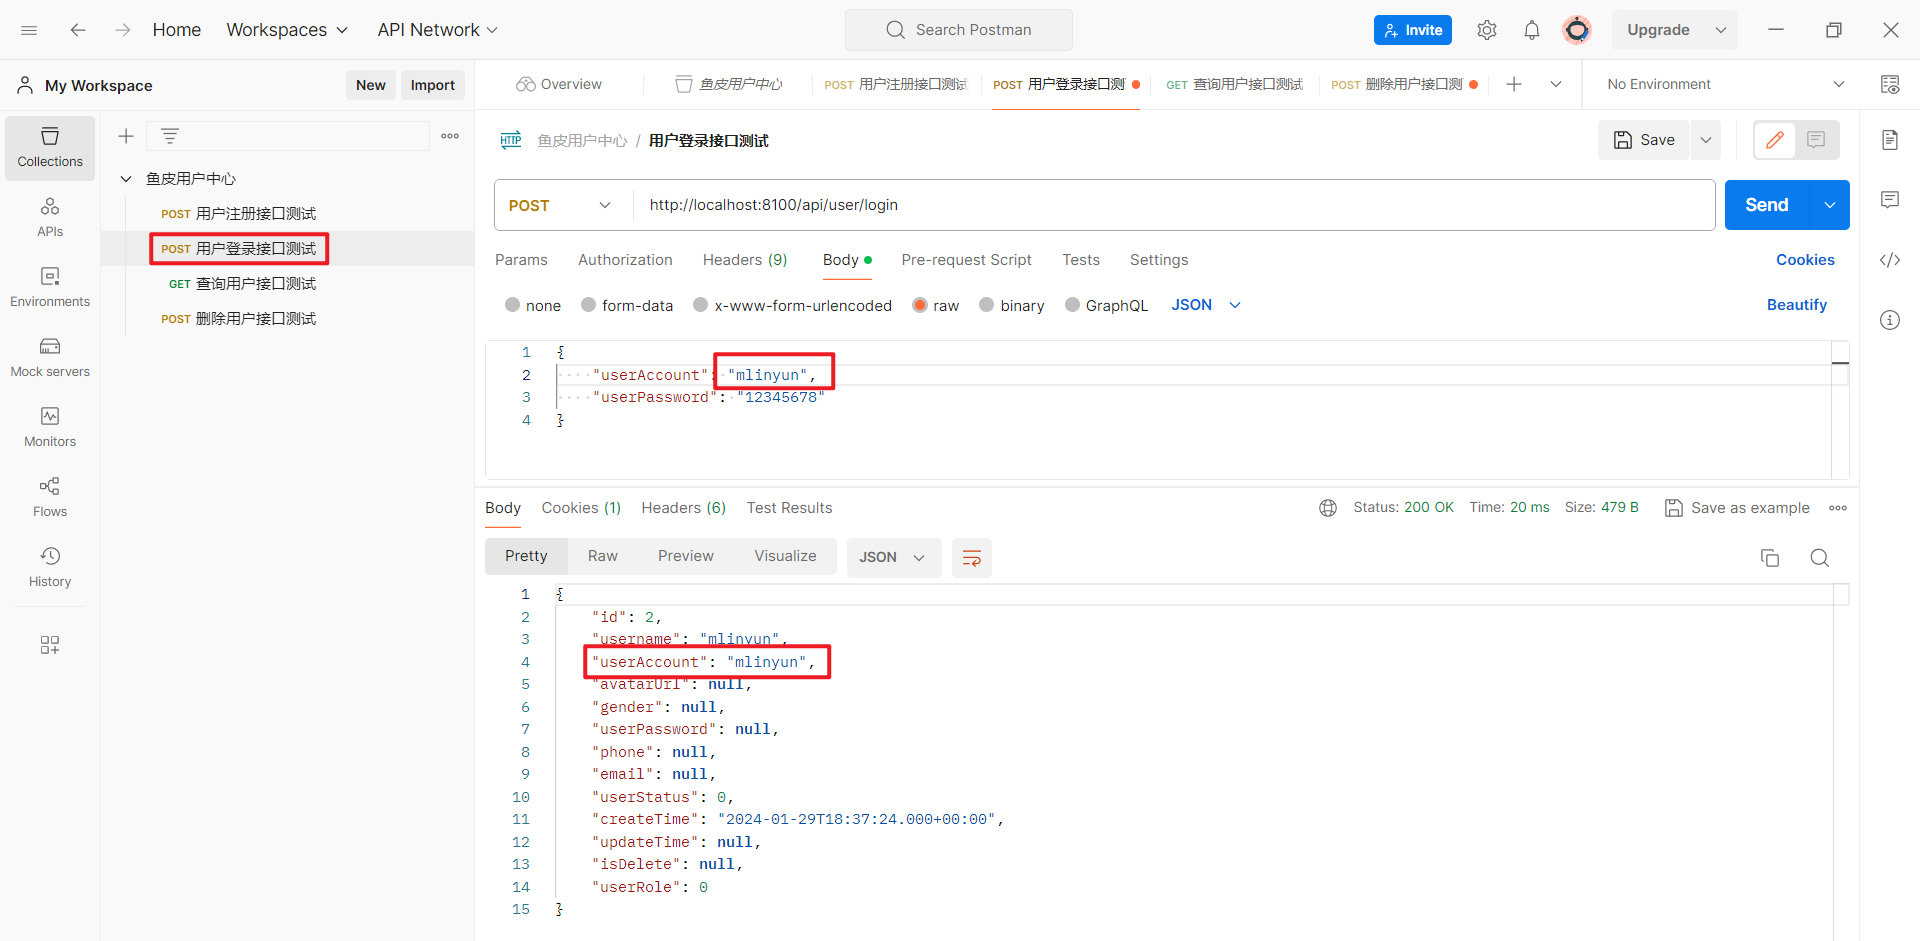1920x941 pixels.
Task: Click the Send button
Action: 1766,205
